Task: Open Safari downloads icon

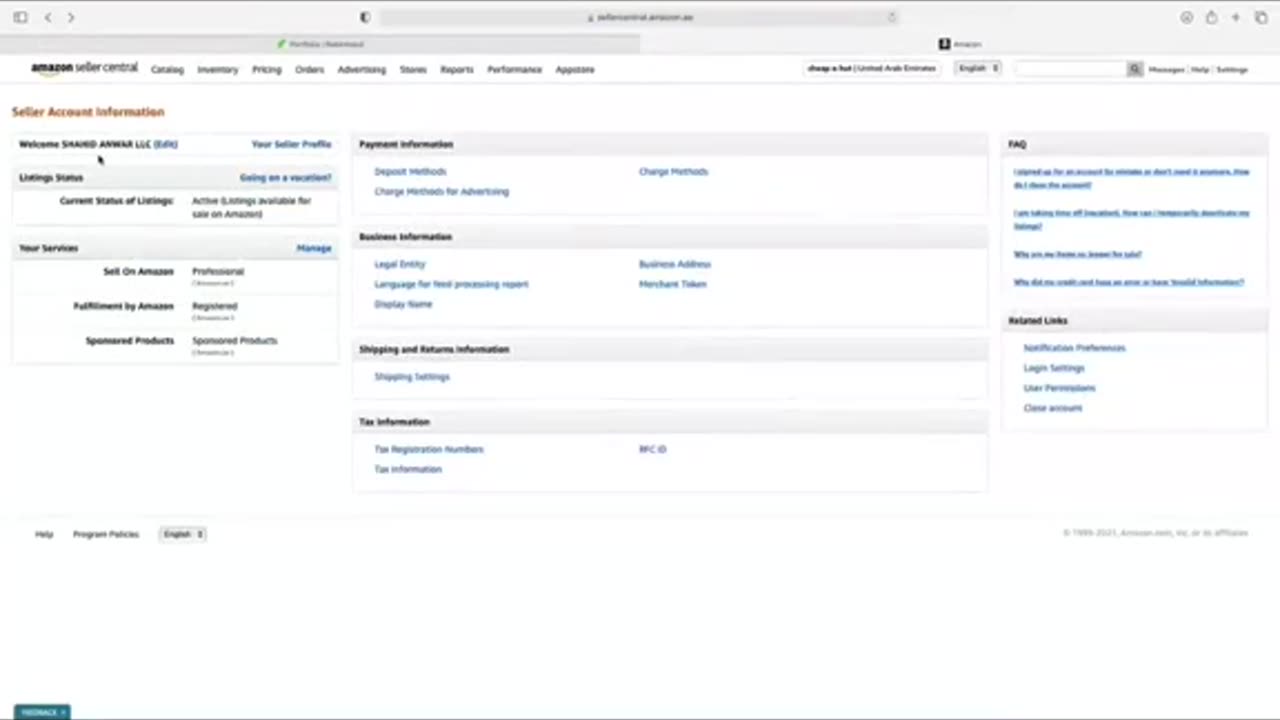Action: click(x=1186, y=17)
